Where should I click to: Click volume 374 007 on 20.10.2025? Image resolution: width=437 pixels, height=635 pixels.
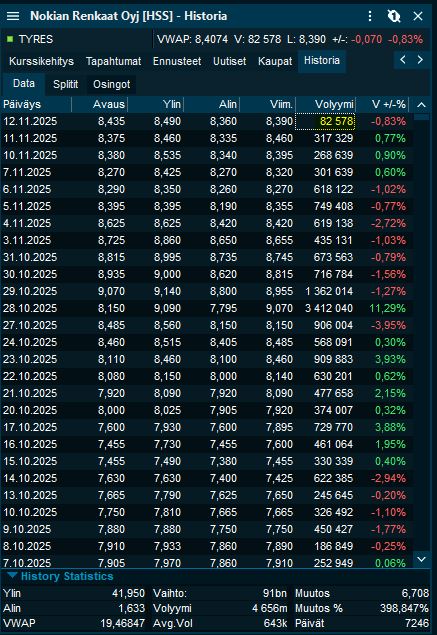coord(333,411)
